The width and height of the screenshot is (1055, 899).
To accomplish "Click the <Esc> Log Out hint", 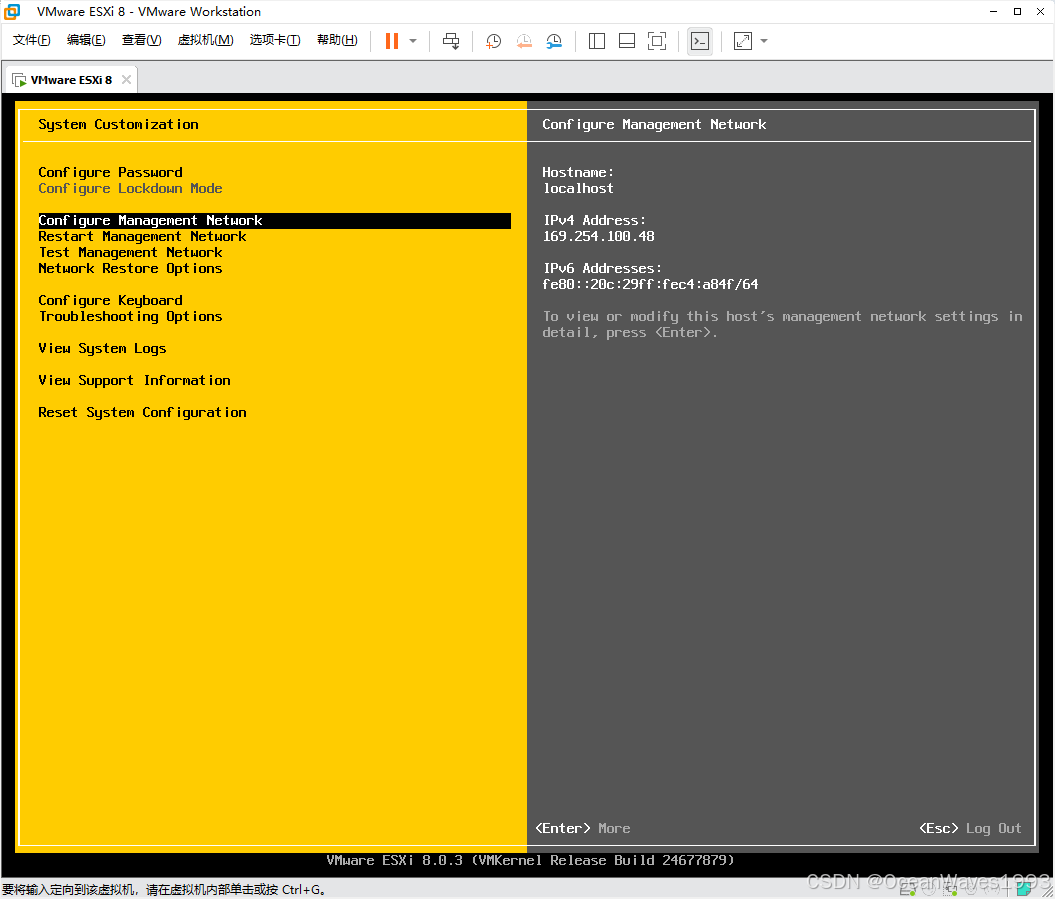I will [970, 828].
